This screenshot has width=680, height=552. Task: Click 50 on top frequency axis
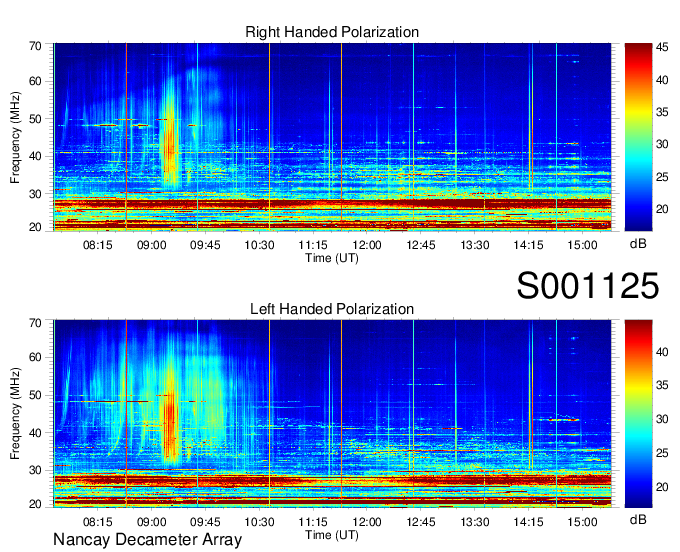(x=35, y=119)
